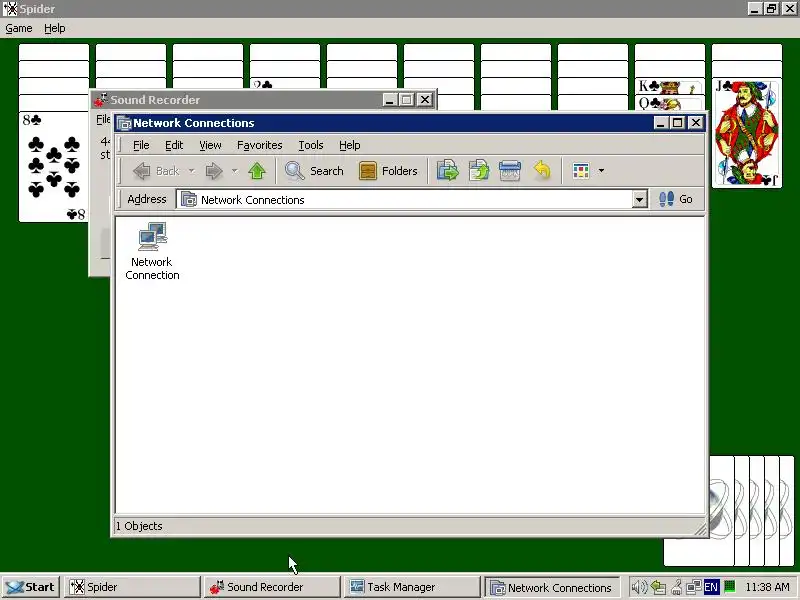Click Network Connections taskbar button
Screen dimensions: 800x600
tap(552, 587)
